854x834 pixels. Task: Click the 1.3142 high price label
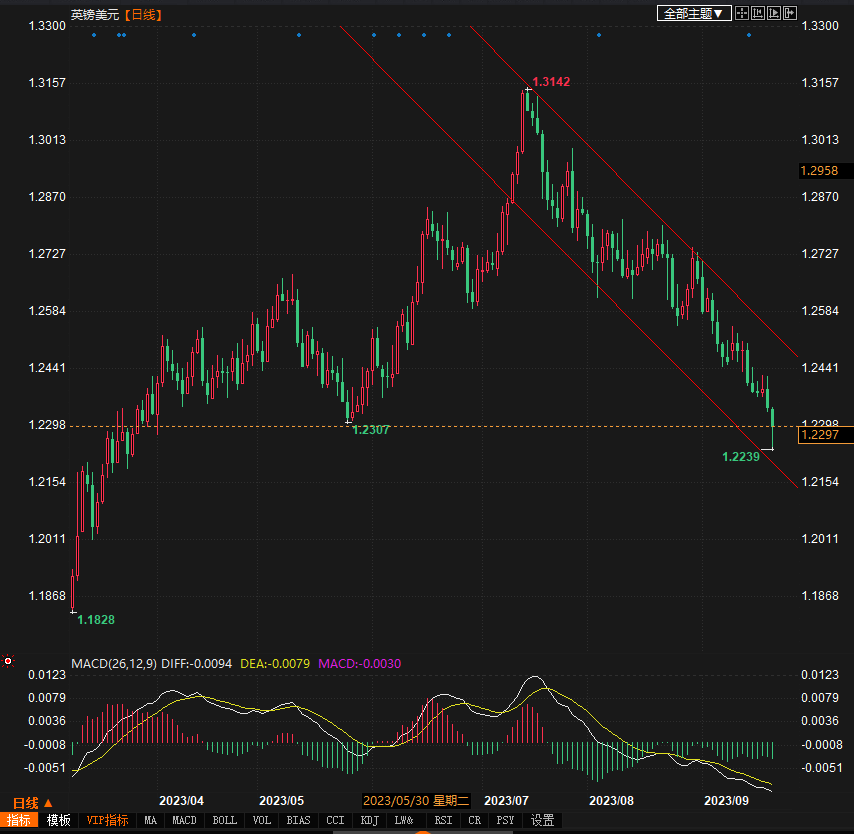[x=551, y=82]
